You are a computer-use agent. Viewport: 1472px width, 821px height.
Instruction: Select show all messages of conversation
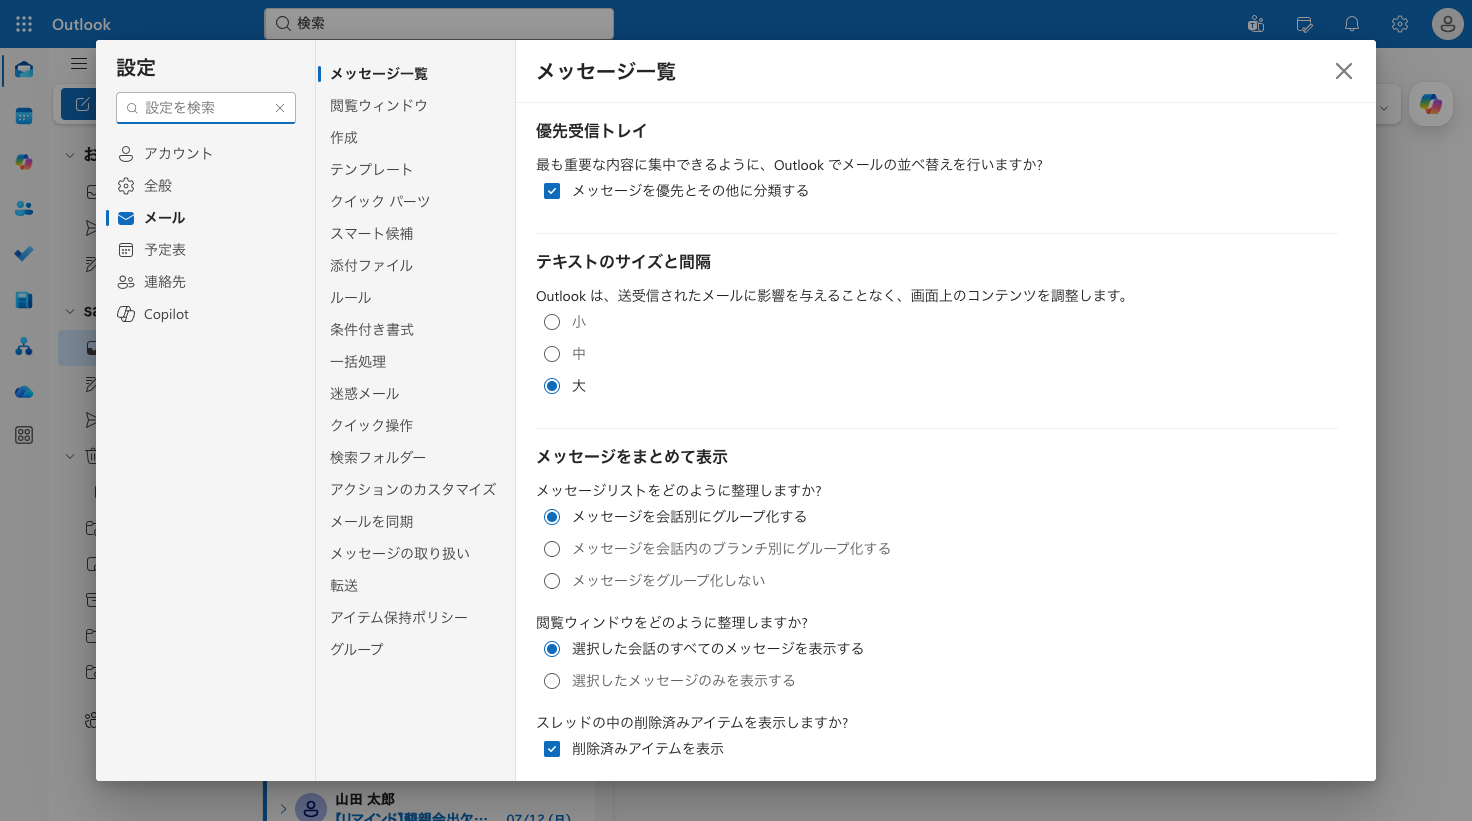552,649
